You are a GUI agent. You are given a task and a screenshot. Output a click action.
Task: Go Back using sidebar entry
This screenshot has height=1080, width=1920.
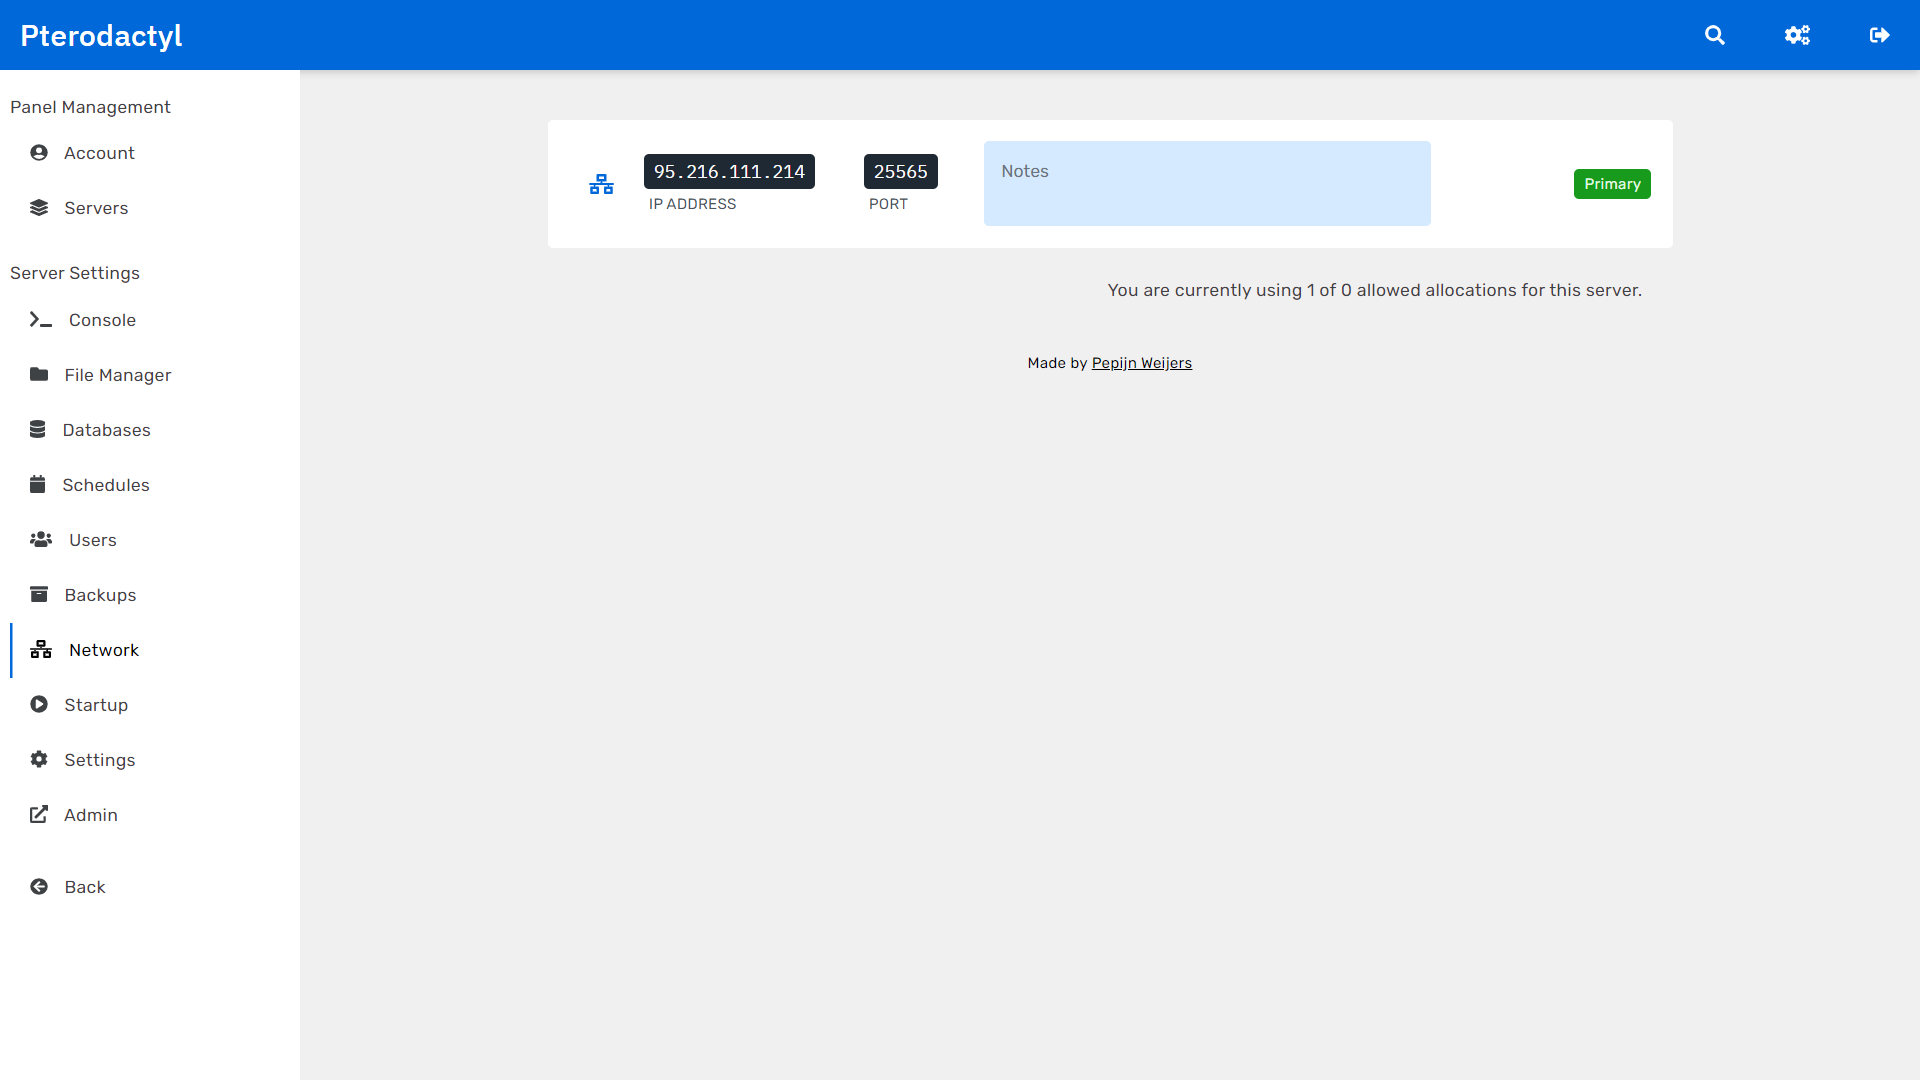pos(84,887)
